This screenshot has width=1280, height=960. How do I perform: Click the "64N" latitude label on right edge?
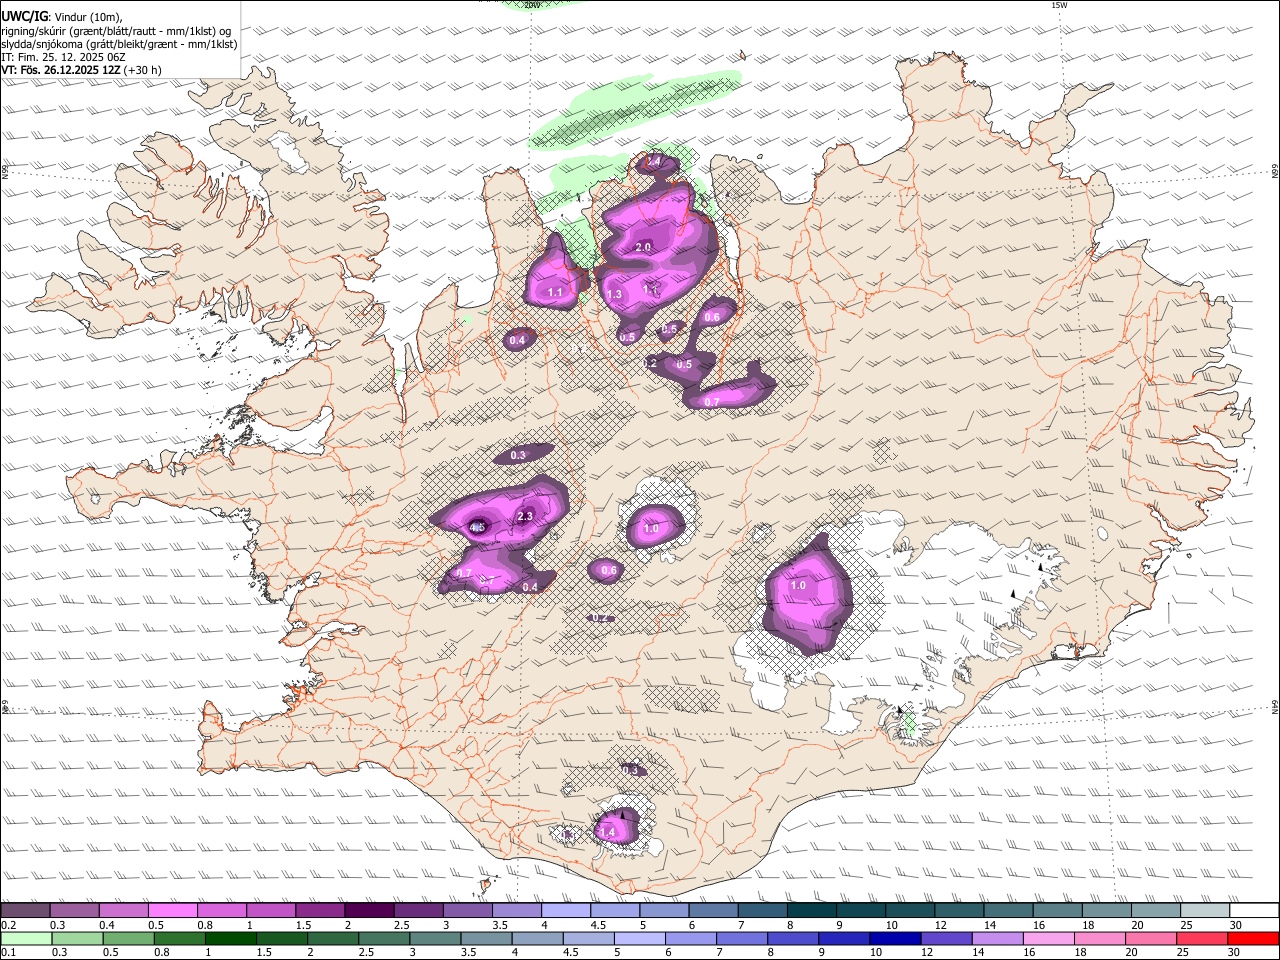(x=1275, y=706)
